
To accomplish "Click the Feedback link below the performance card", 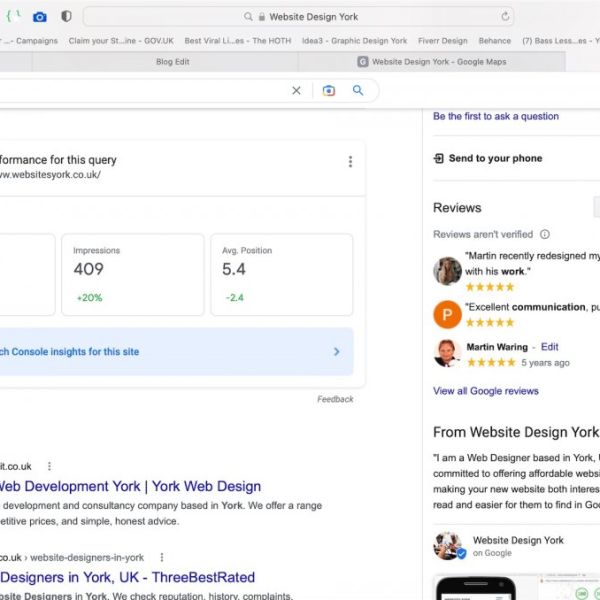I will pyautogui.click(x=335, y=399).
